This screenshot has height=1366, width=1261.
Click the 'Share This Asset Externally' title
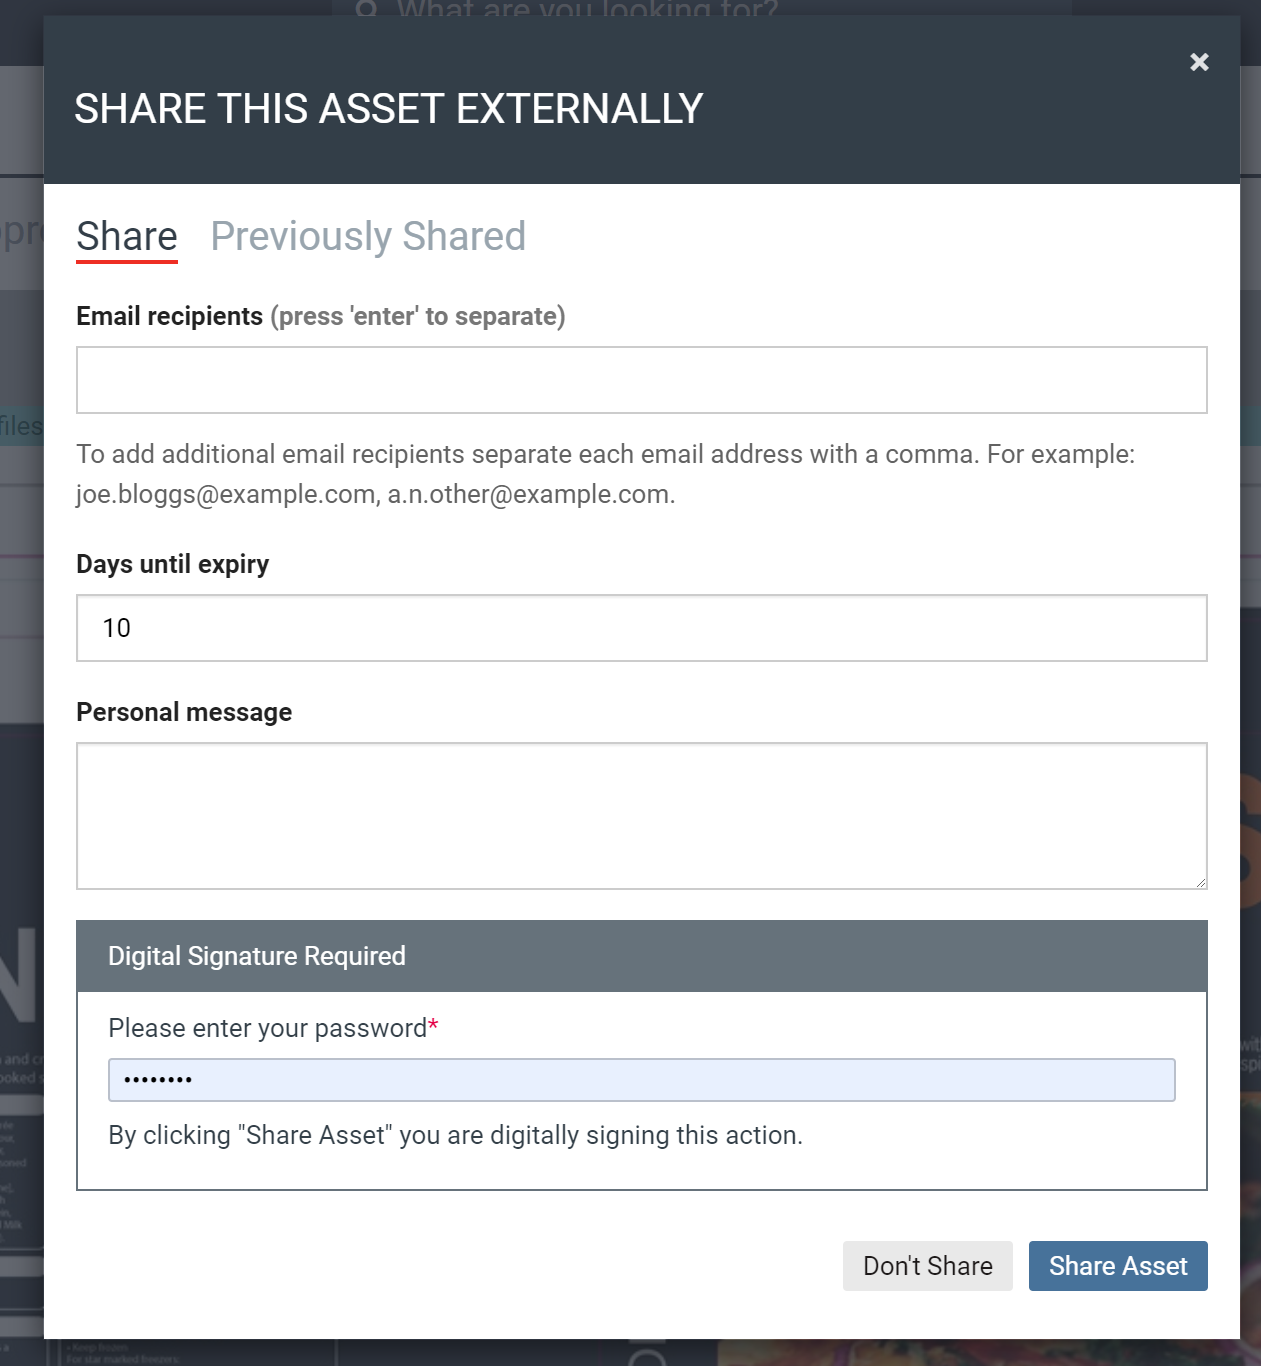point(388,109)
